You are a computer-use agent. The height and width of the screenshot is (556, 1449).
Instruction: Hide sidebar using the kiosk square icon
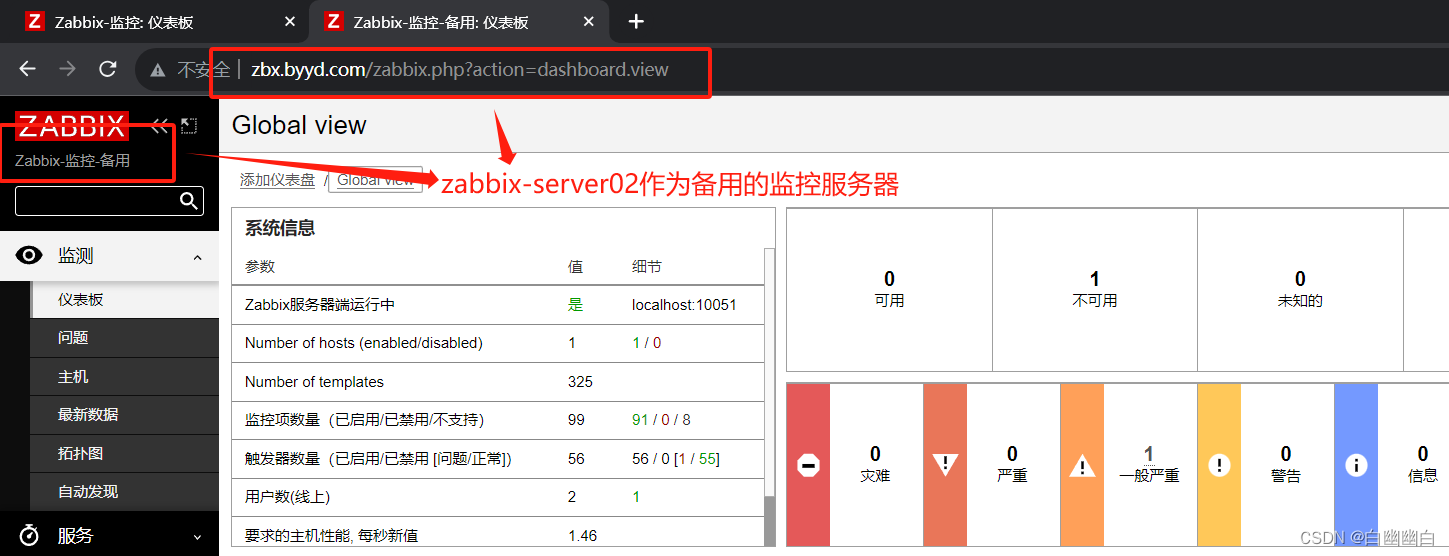coord(189,126)
